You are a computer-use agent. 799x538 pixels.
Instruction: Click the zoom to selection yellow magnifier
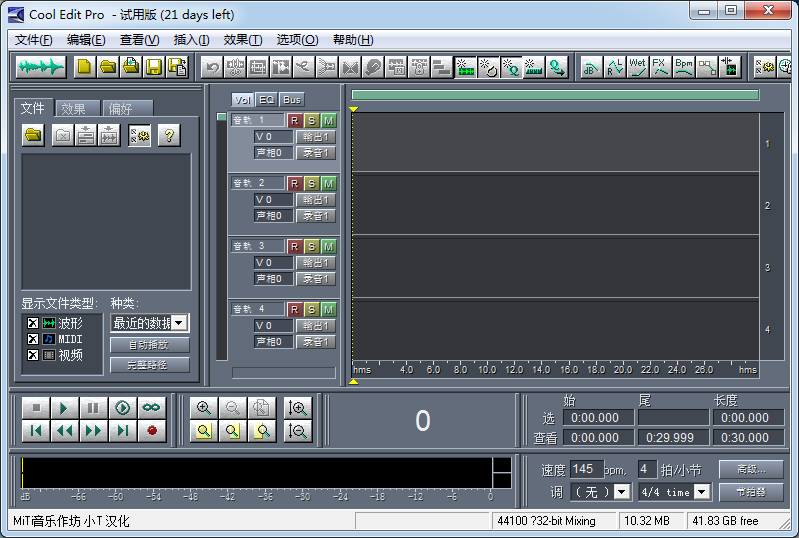click(x=204, y=431)
